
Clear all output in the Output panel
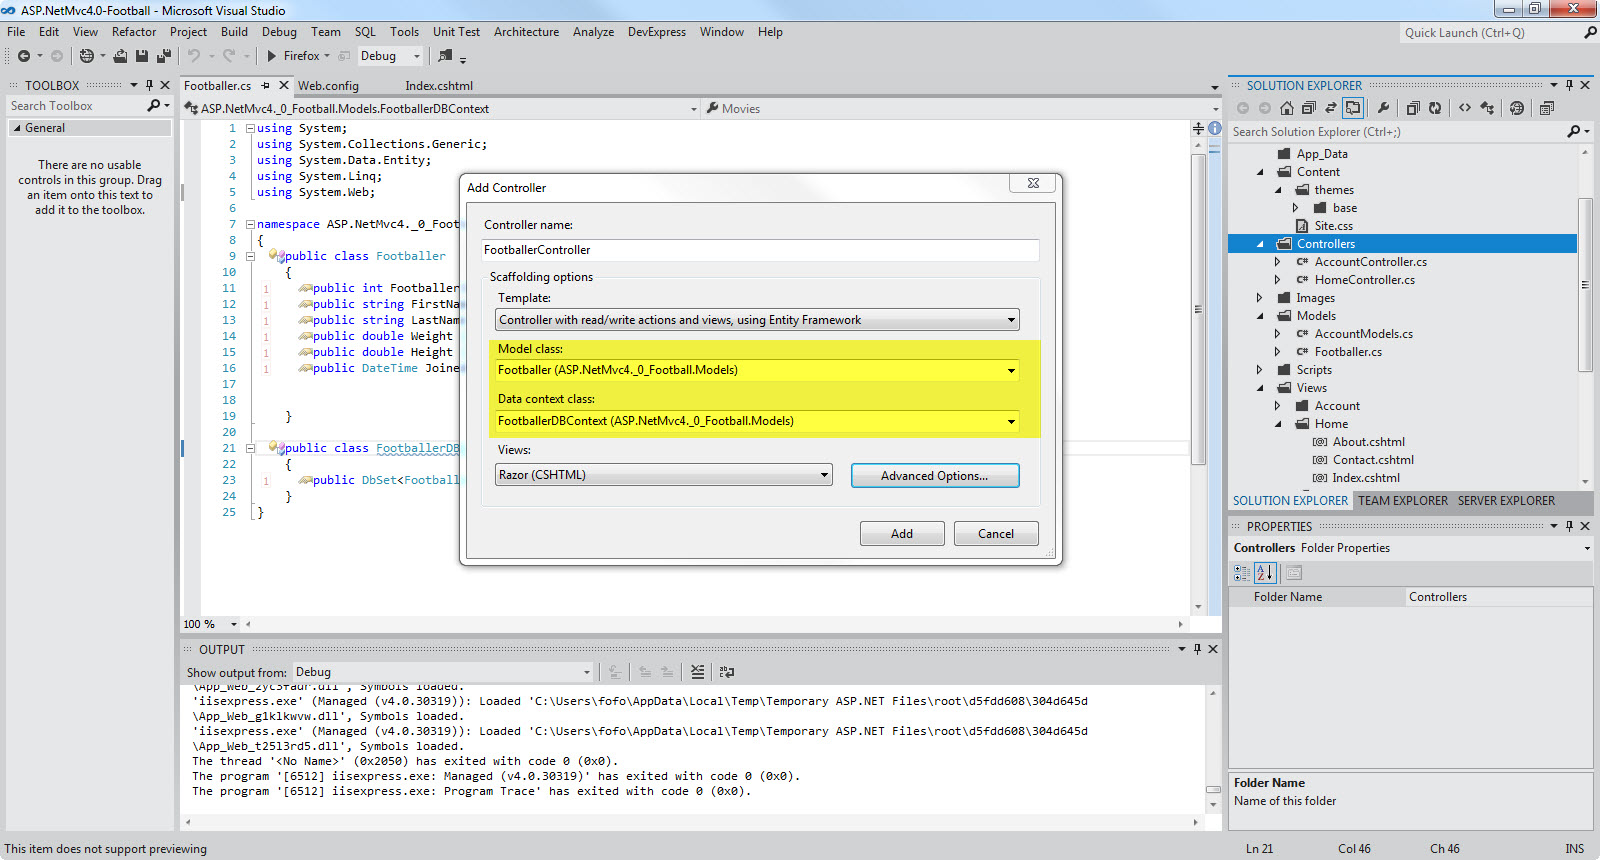(697, 672)
